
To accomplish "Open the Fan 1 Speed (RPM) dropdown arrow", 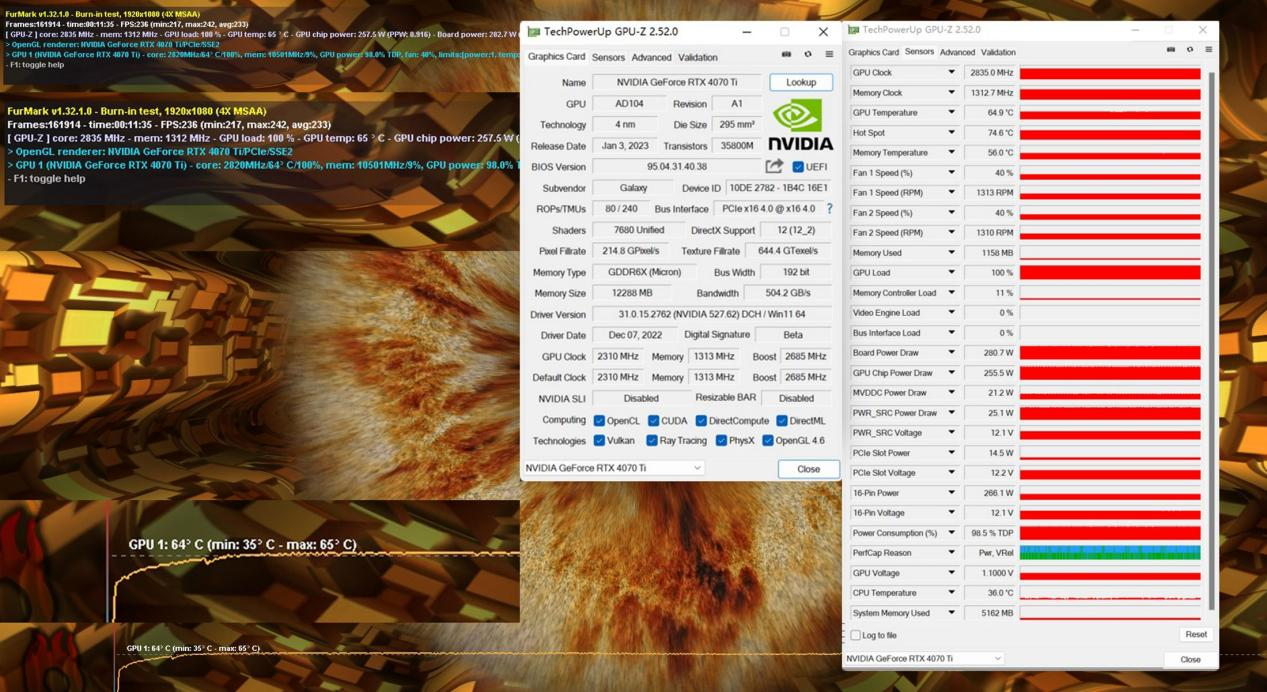I will [951, 193].
